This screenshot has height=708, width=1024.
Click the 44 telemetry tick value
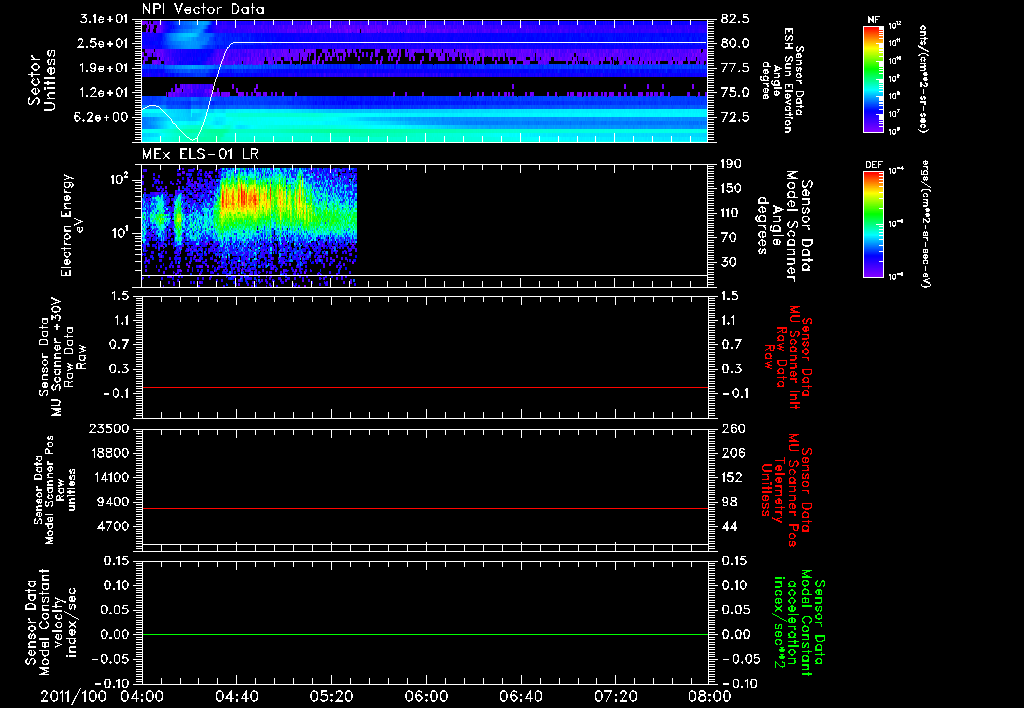tap(729, 526)
